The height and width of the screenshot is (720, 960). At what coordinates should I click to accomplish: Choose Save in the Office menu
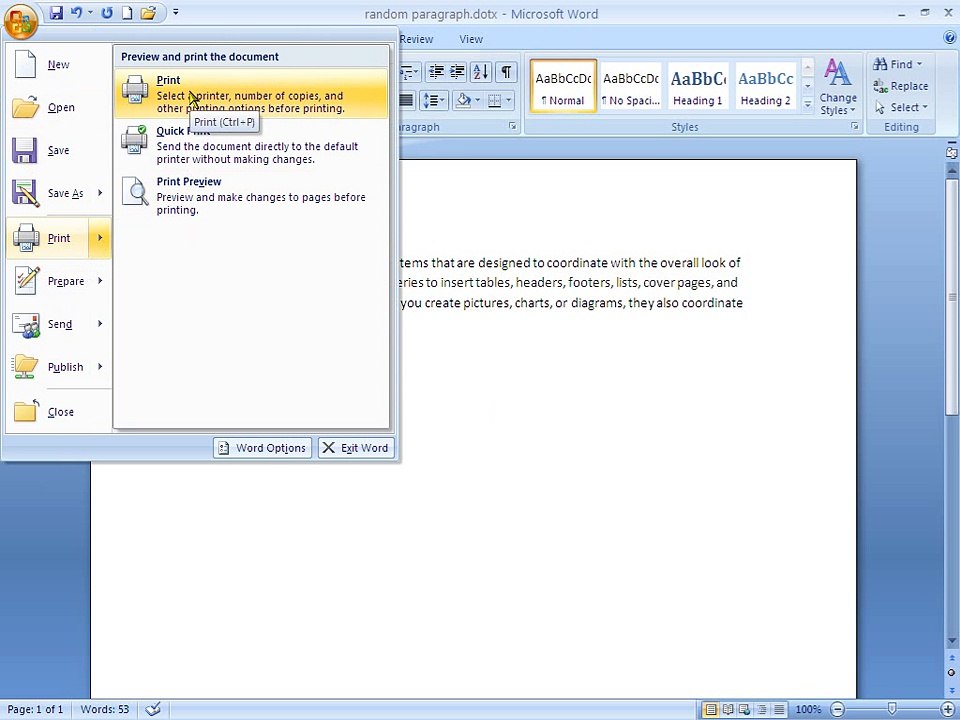pyautogui.click(x=58, y=150)
